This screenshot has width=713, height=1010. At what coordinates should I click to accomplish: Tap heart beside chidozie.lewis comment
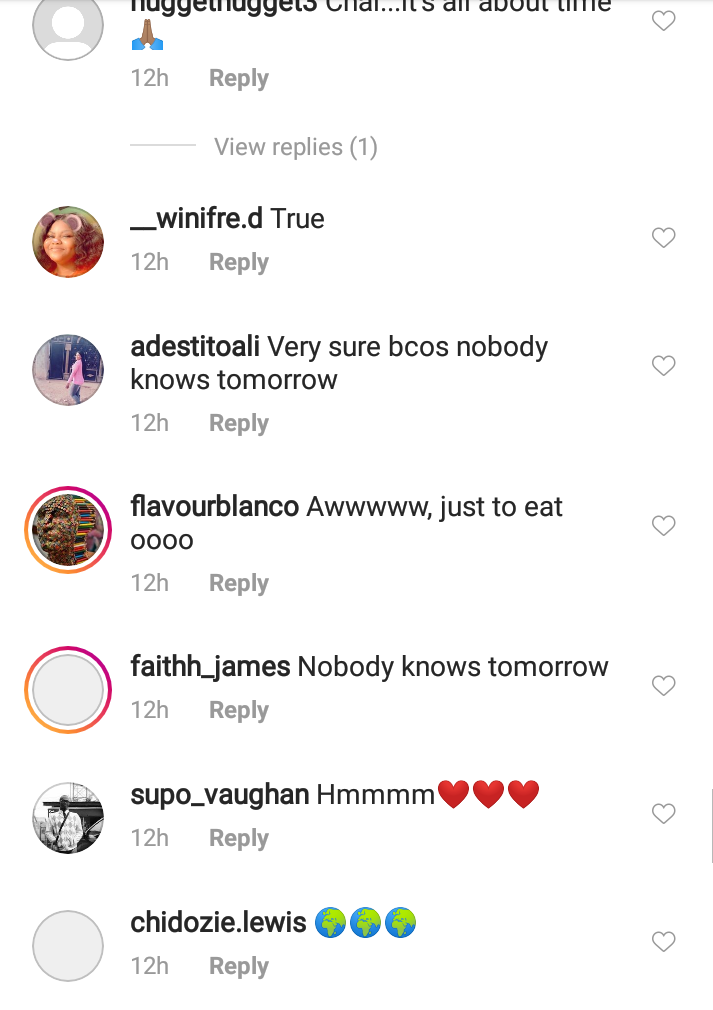(664, 942)
